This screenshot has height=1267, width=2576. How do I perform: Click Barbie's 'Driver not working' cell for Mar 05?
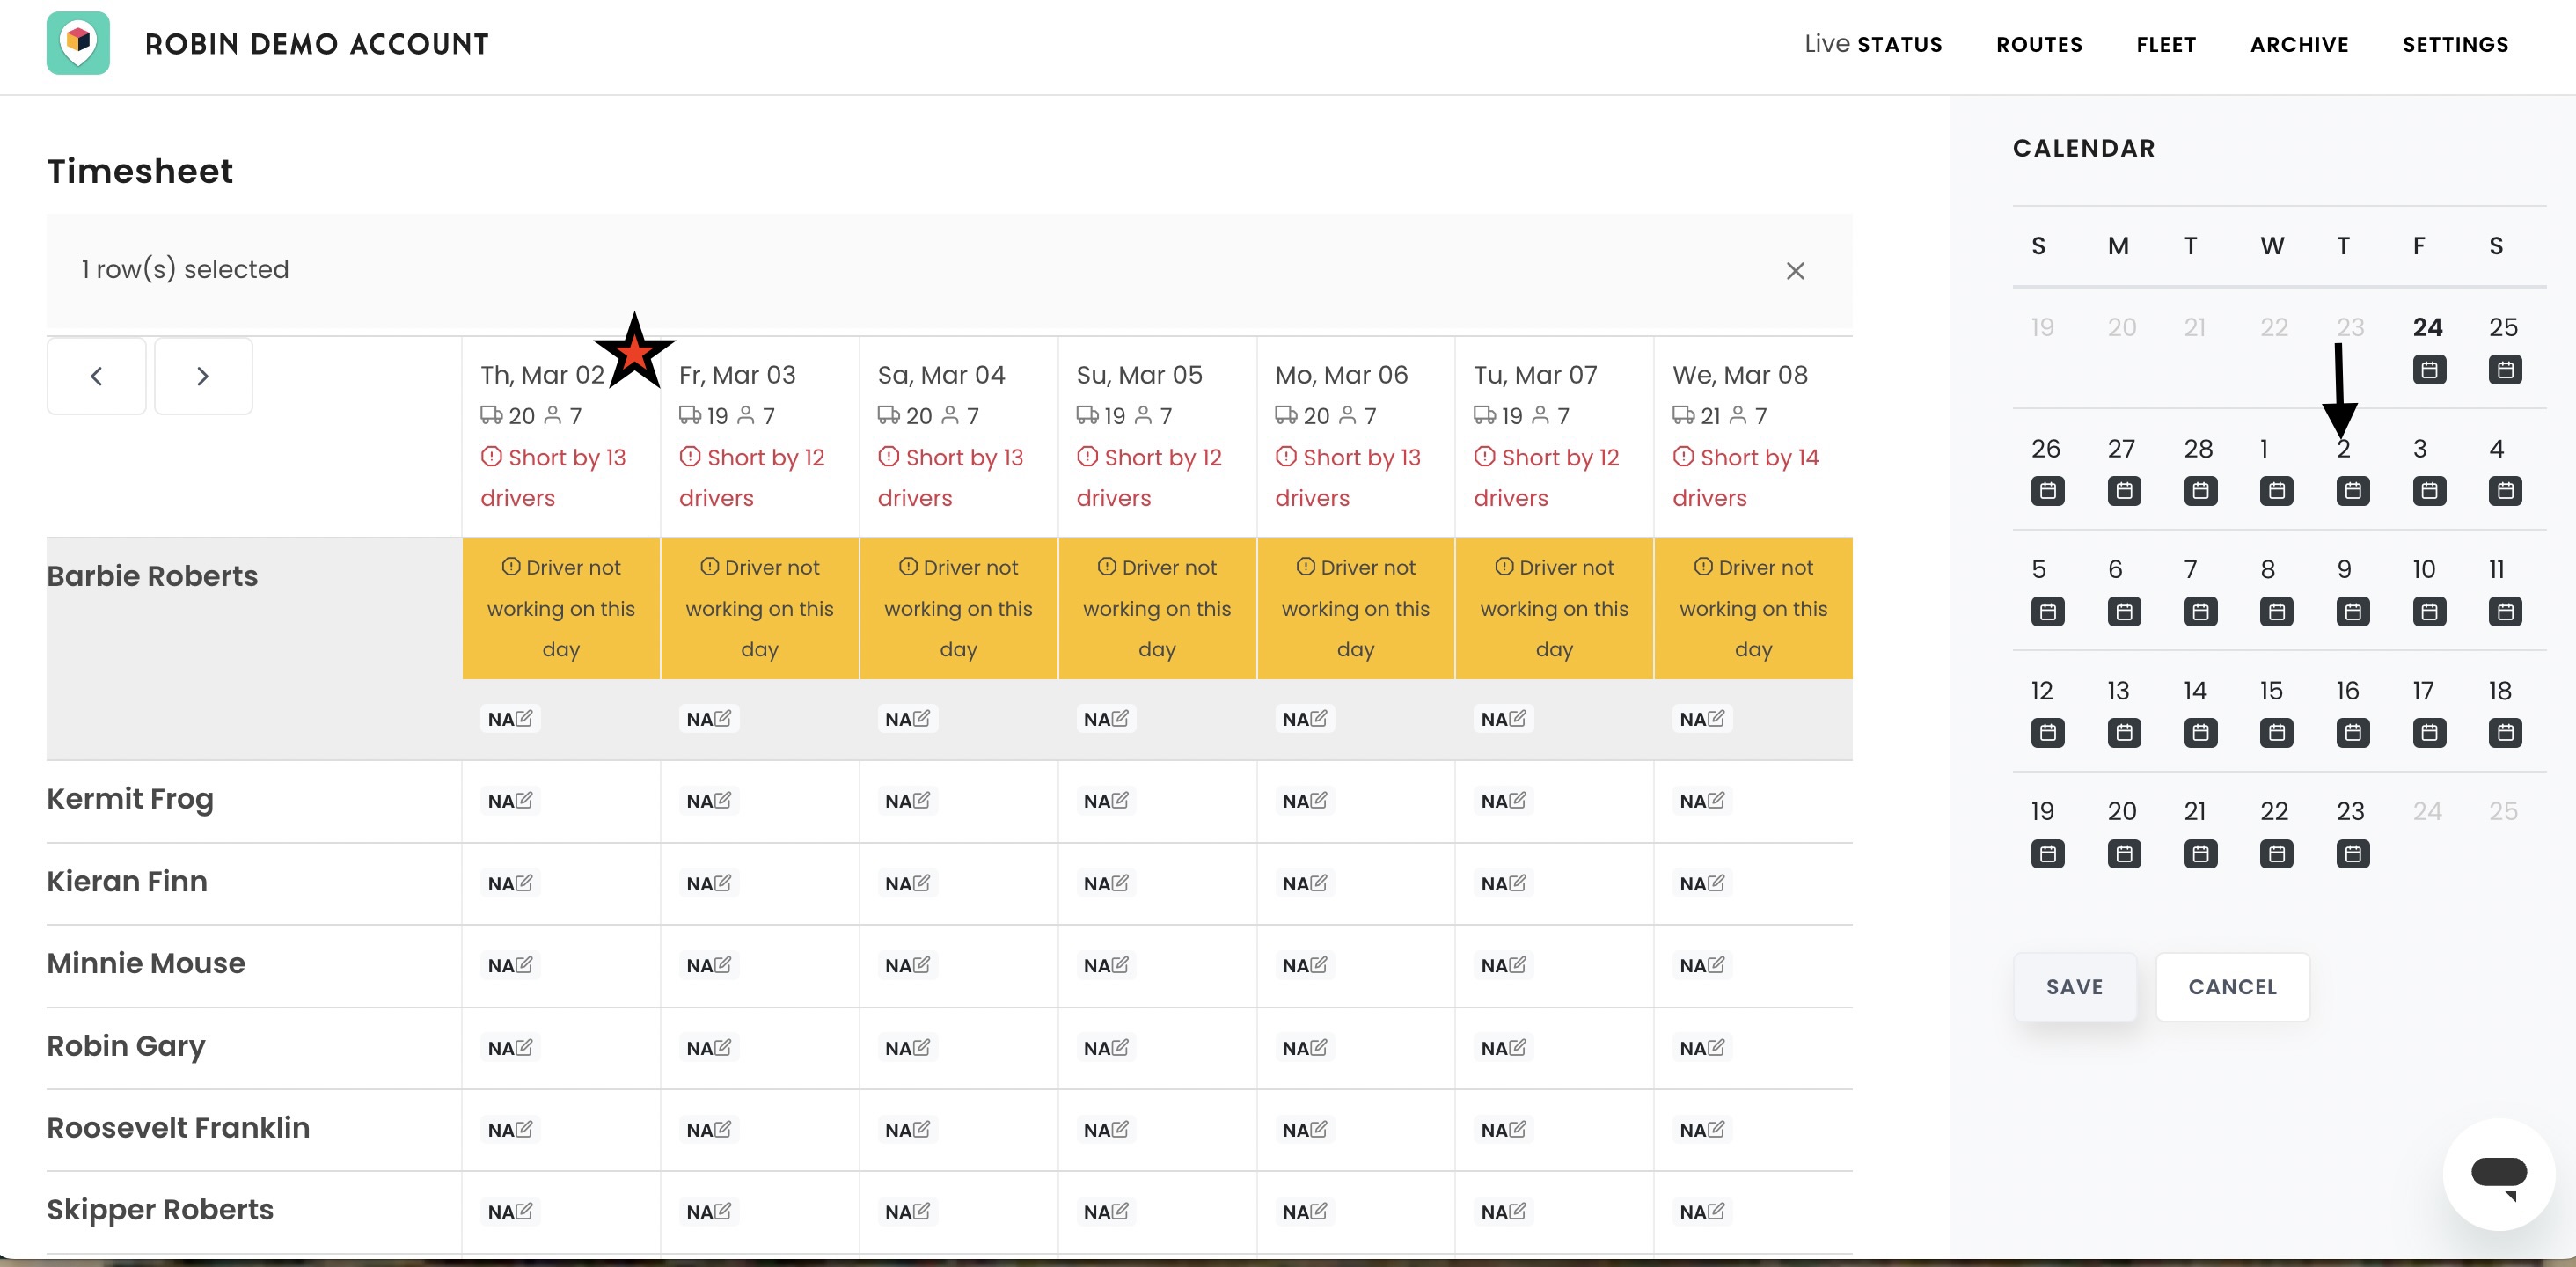[x=1157, y=608]
